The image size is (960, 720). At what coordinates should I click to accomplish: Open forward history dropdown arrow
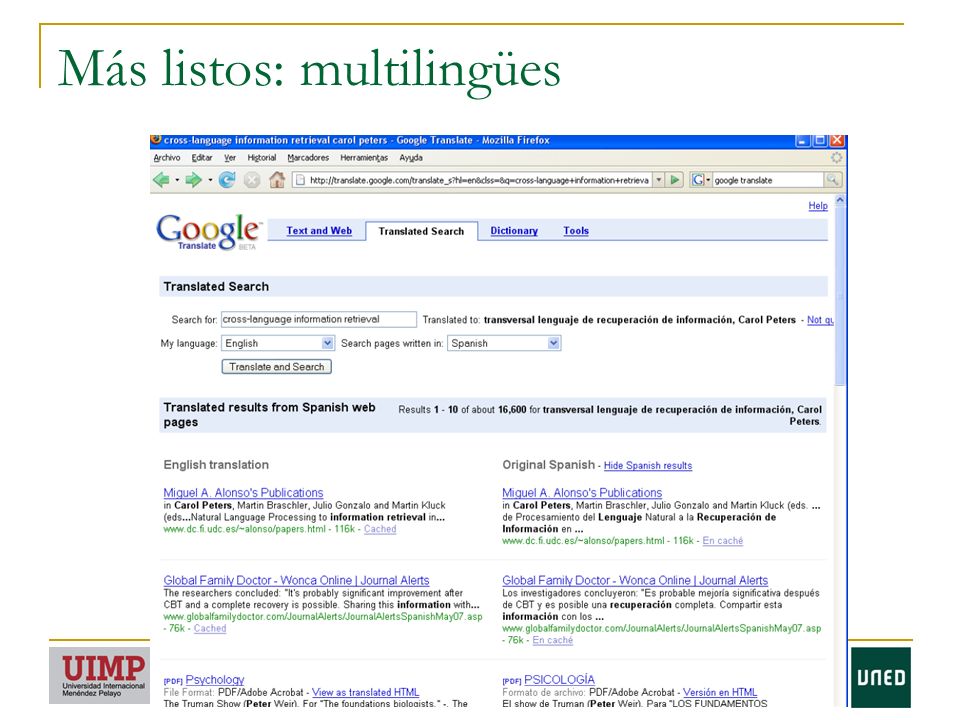(210, 181)
